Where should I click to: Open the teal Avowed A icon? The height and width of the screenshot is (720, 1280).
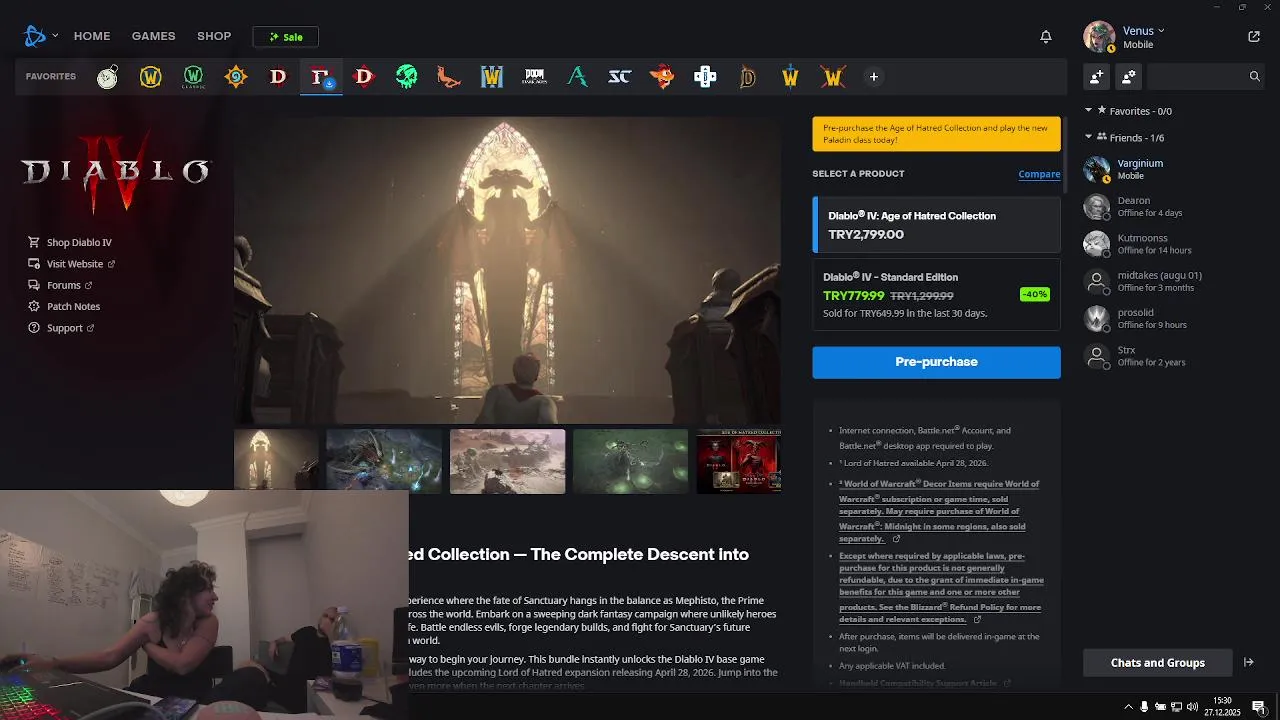(x=577, y=77)
